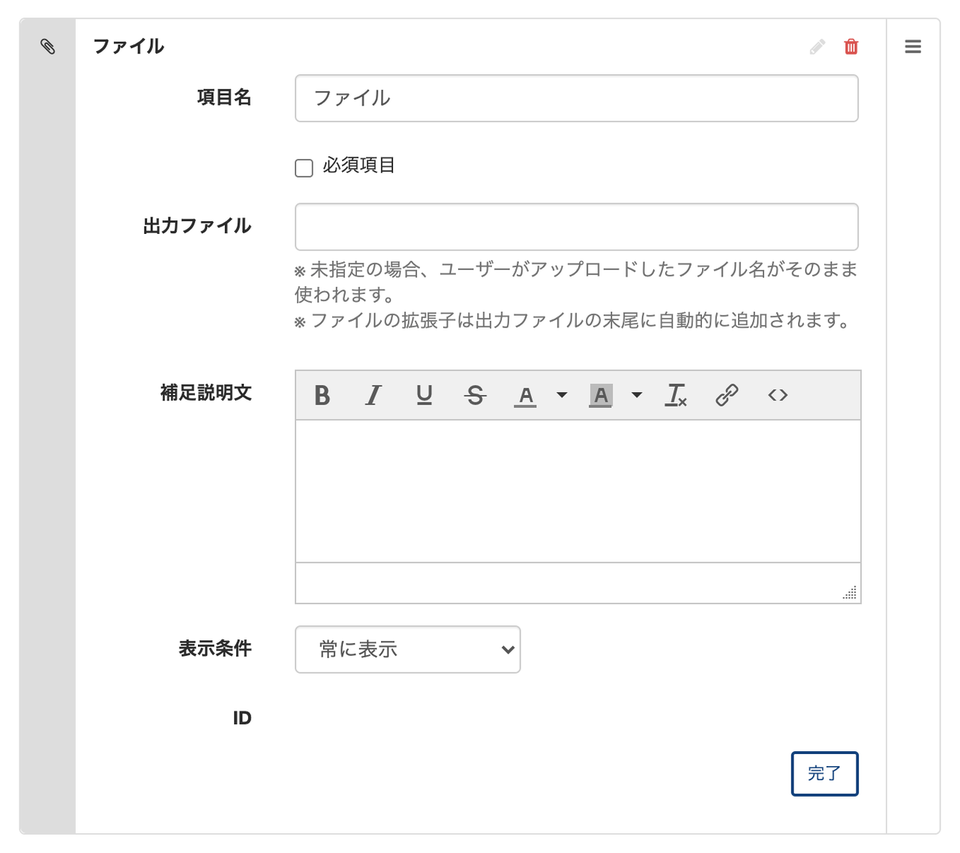This screenshot has height=853, width=960.
Task: Click the Bold formatting icon
Action: point(322,395)
